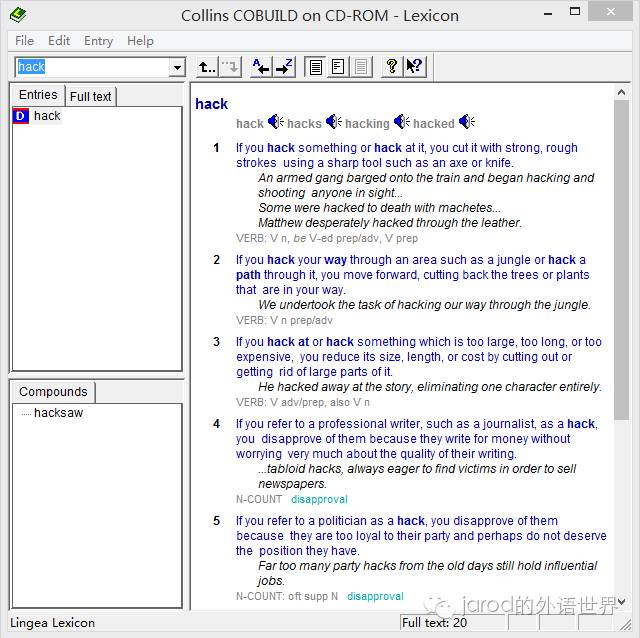Screen dimensions: 640x638
Task: Minimize the Lexicon window
Action: [x=548, y=13]
